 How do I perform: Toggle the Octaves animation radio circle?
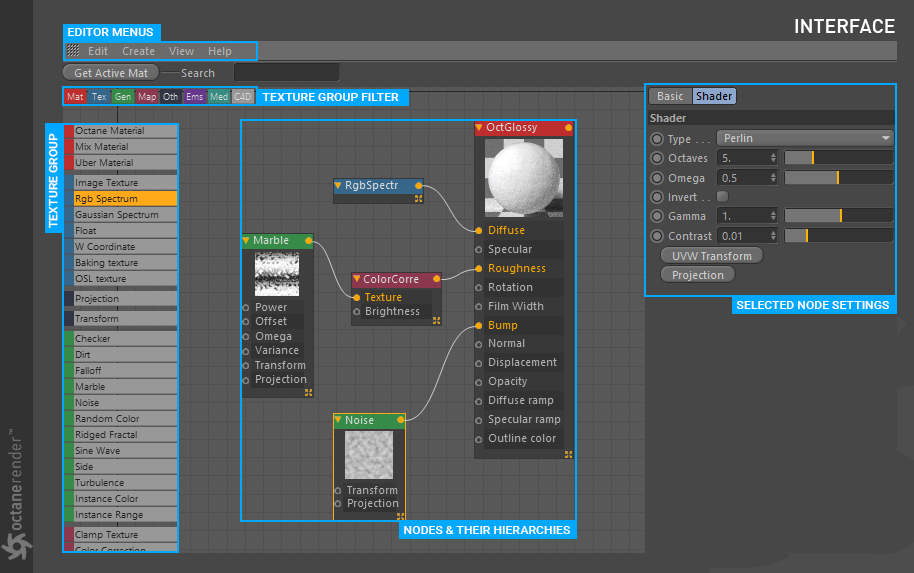click(657, 158)
